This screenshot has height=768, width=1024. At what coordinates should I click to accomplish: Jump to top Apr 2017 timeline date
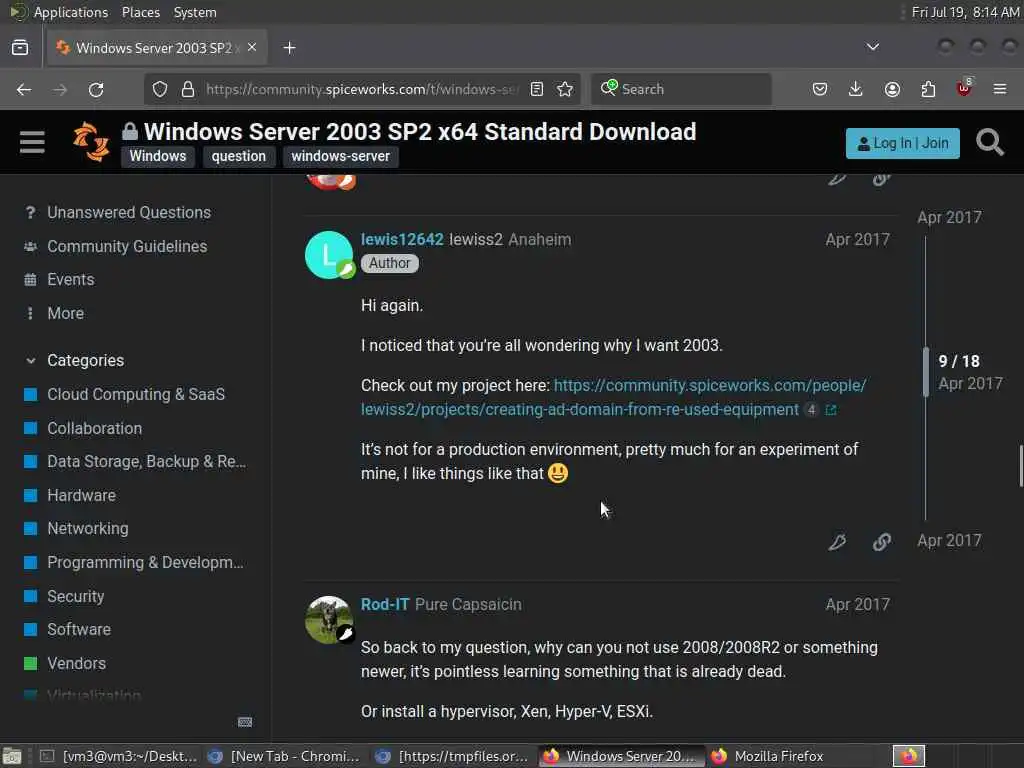click(949, 217)
